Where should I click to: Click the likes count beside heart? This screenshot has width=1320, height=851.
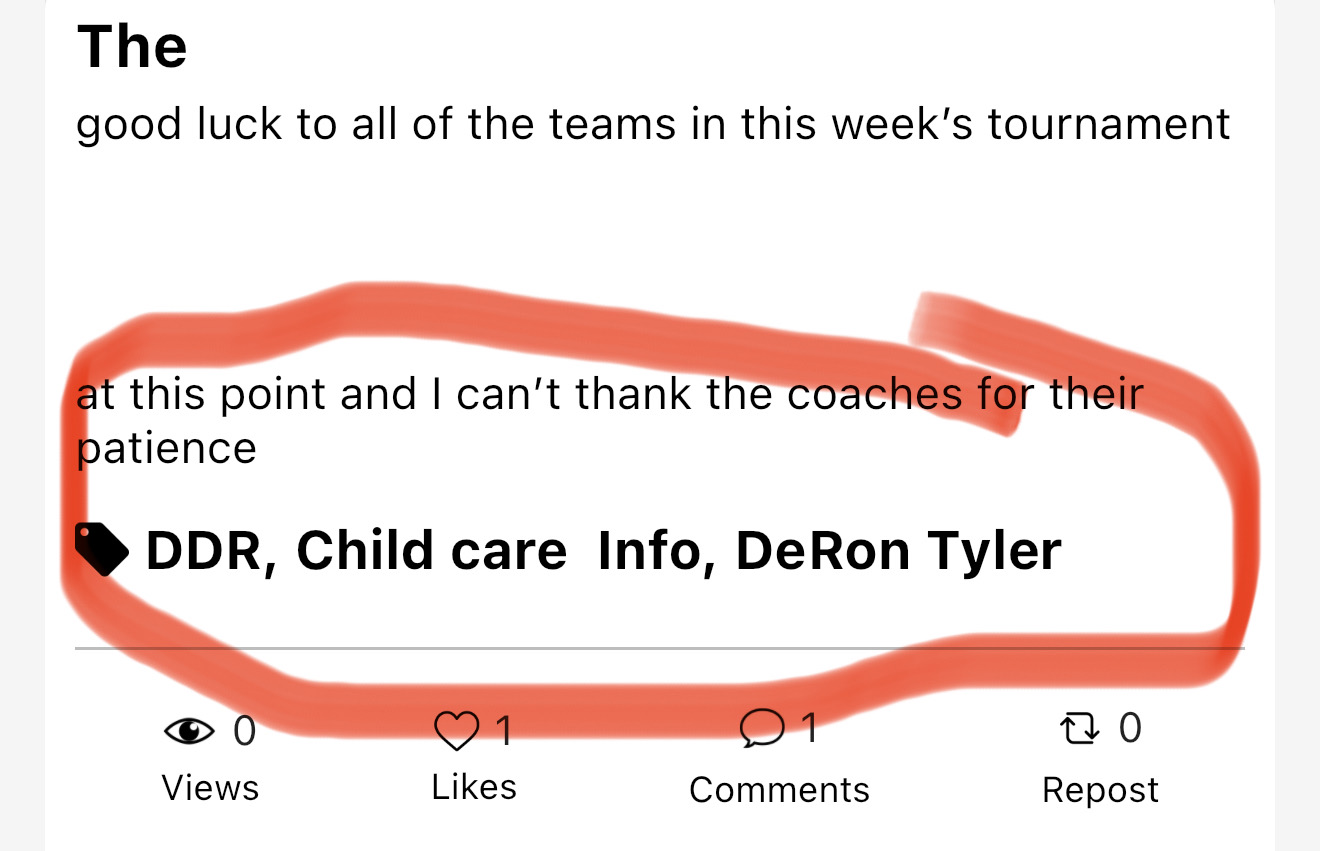coord(505,732)
